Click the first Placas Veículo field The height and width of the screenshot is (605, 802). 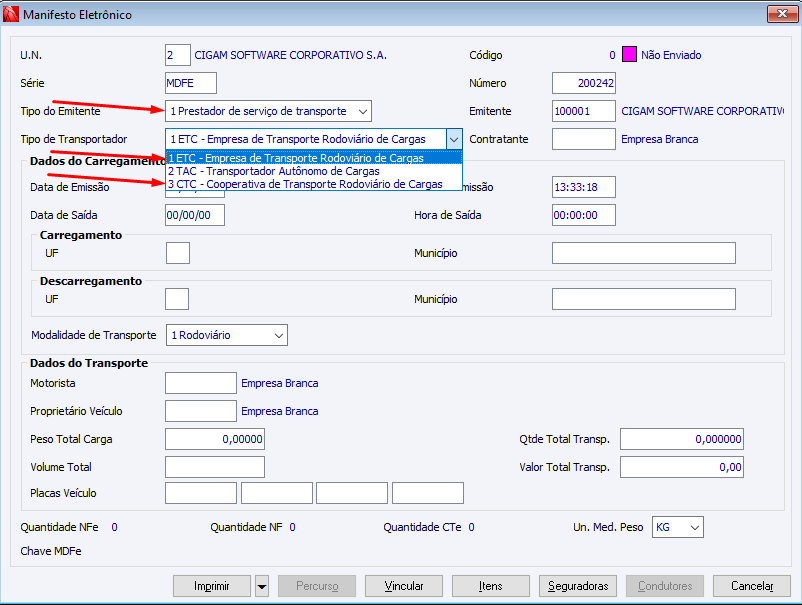(x=200, y=493)
